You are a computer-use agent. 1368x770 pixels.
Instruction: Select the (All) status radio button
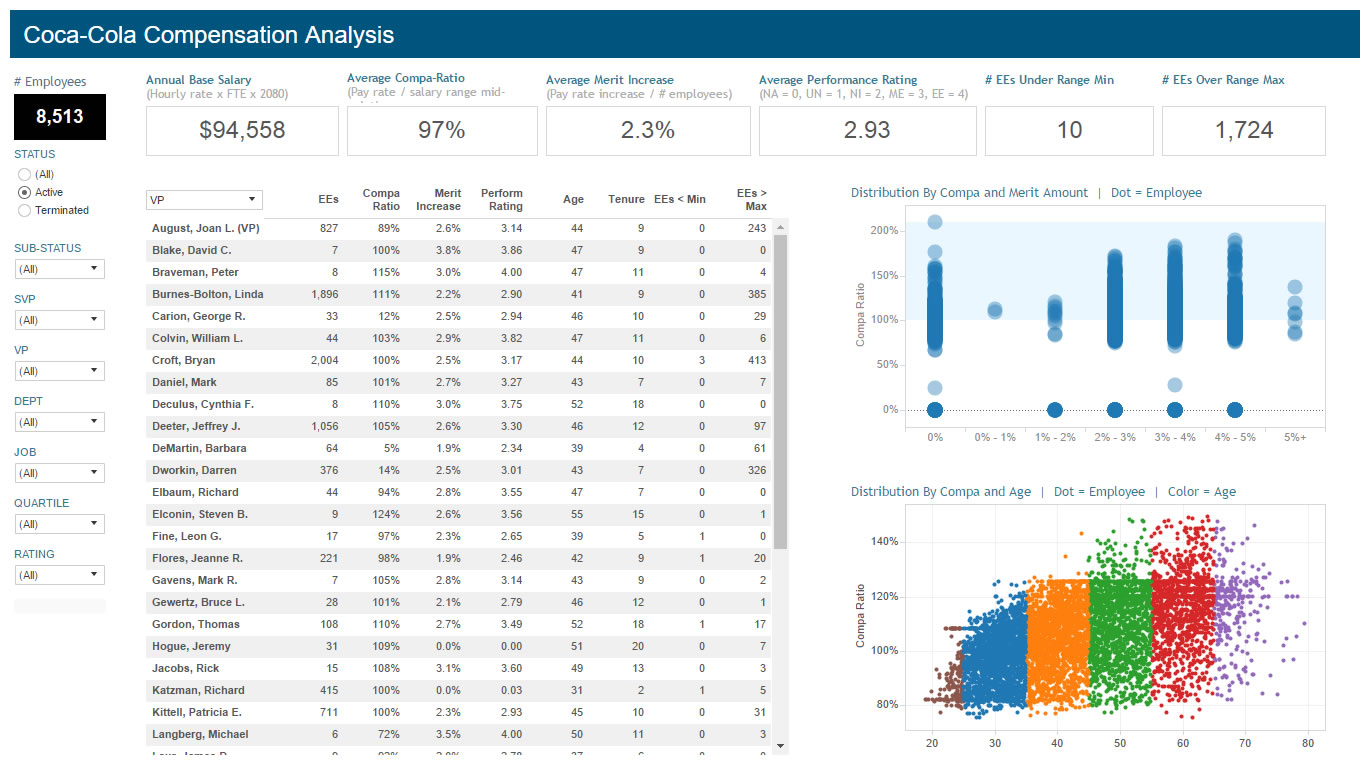tap(24, 174)
